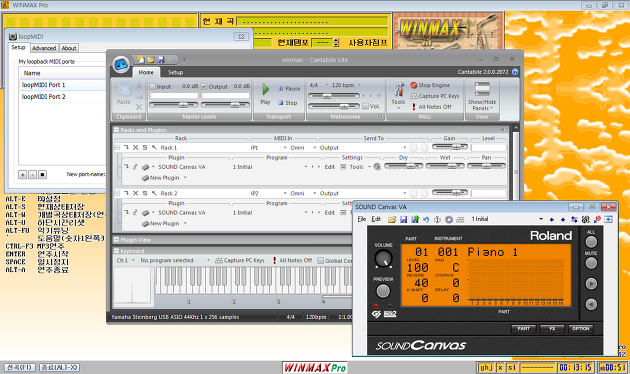Select the Advanced tab in loopMIDI

44,48
